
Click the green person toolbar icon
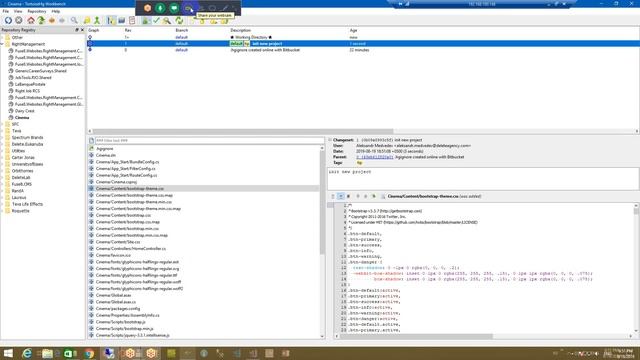[97, 20]
